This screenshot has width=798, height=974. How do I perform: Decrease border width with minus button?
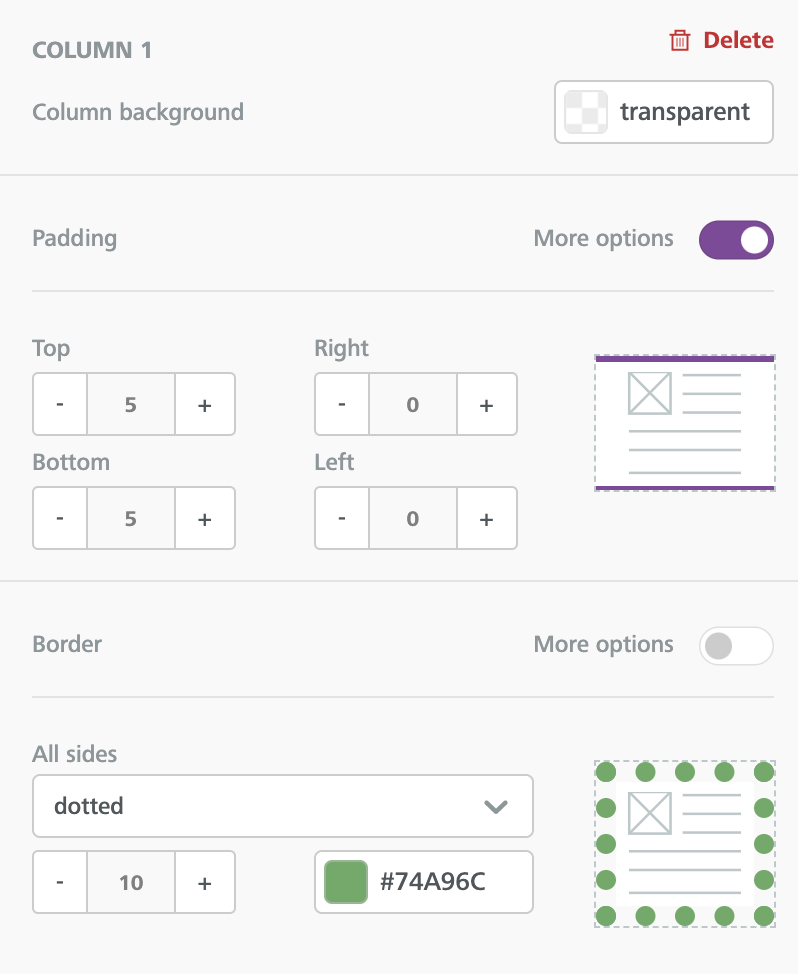[x=60, y=882]
